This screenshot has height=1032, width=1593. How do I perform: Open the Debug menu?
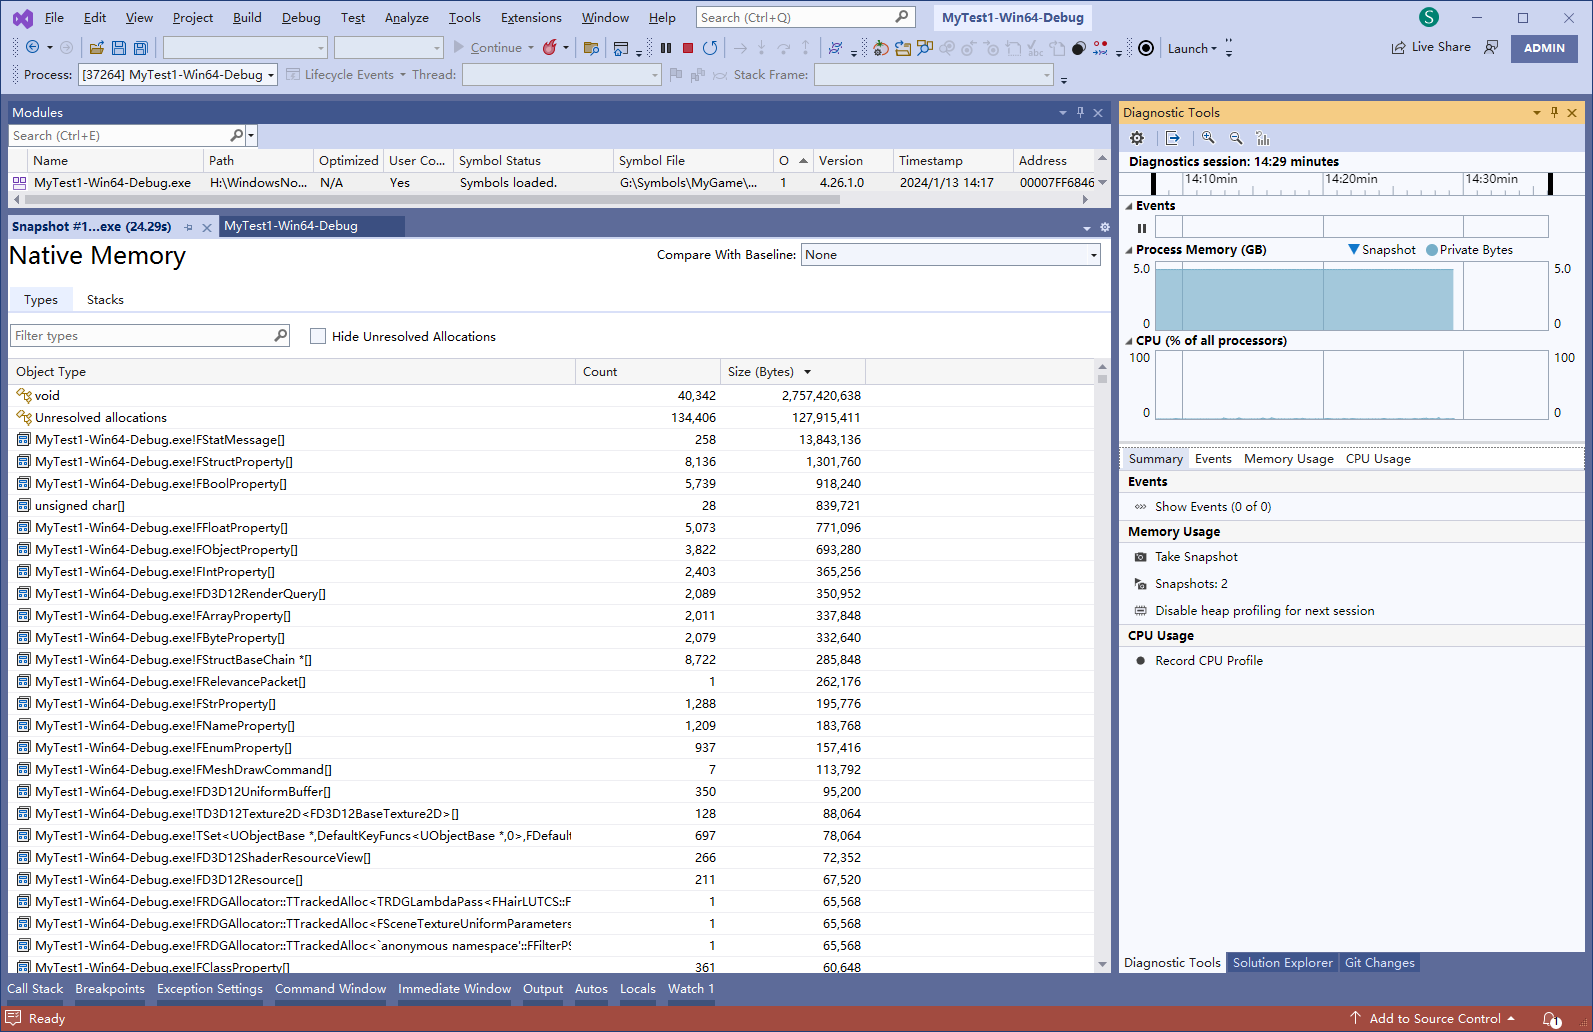[301, 17]
